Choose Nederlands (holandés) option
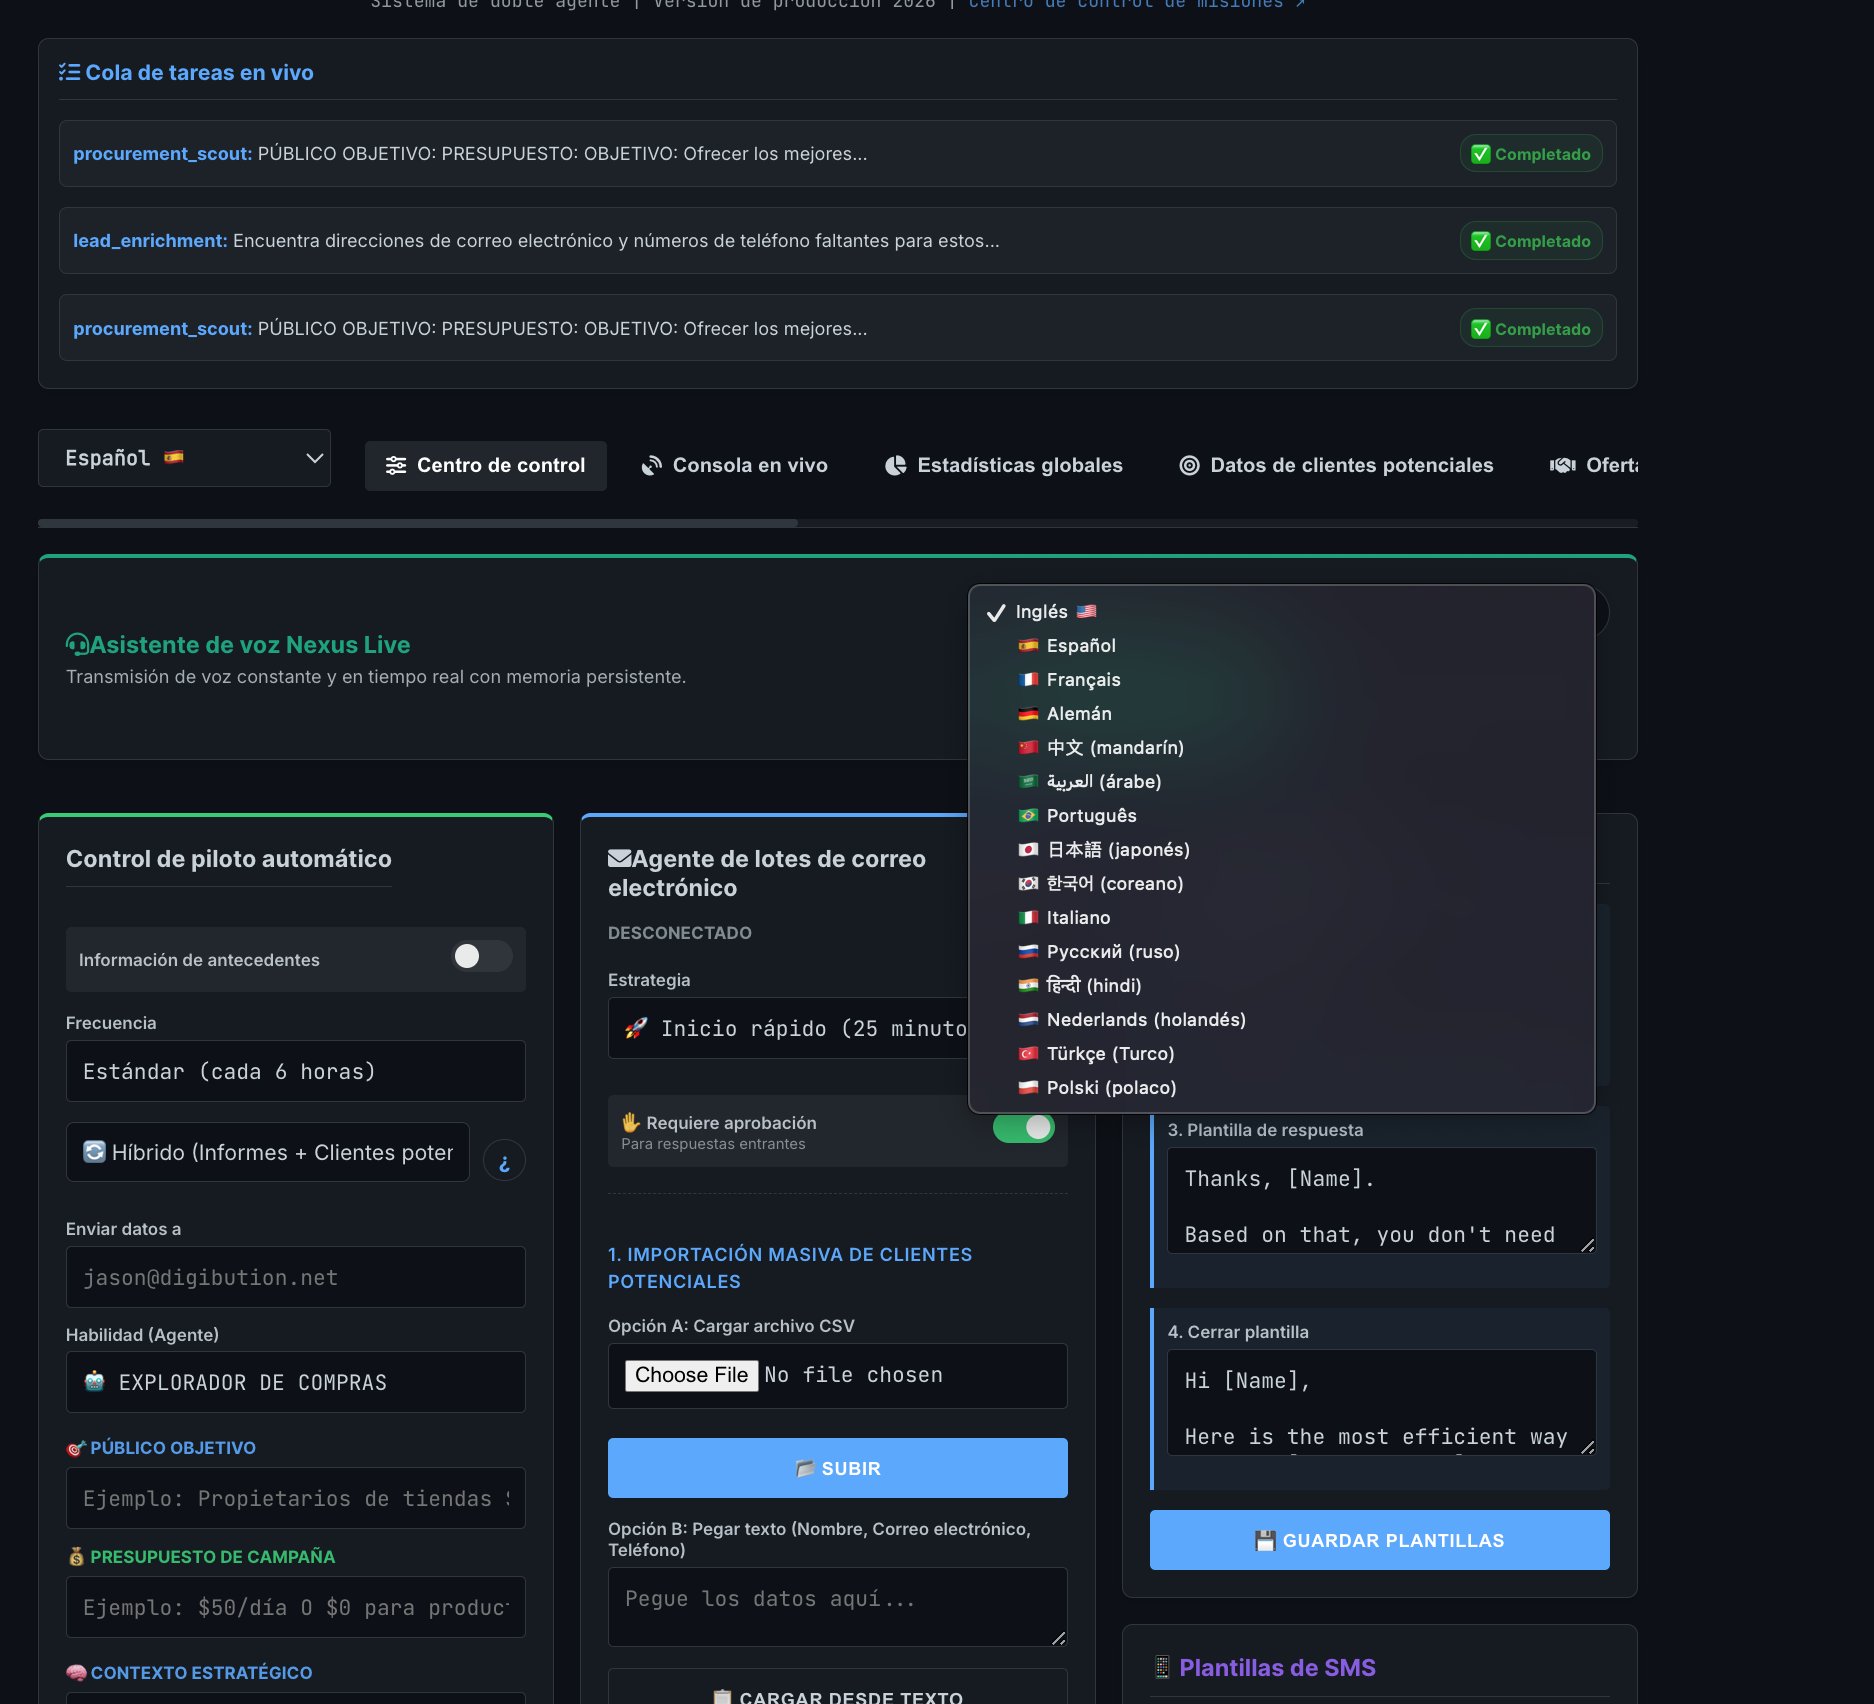Viewport: 1874px width, 1704px height. pyautogui.click(x=1282, y=1020)
